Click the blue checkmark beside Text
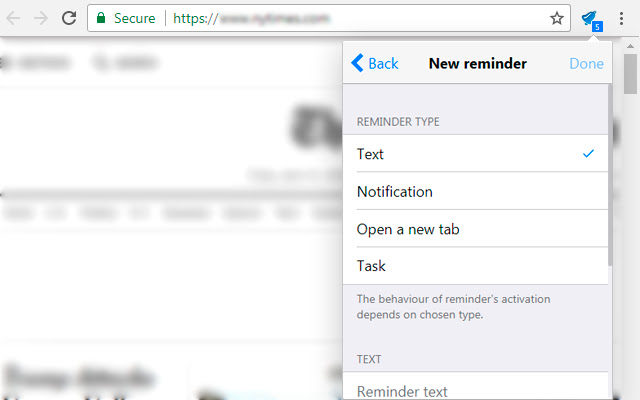640x400 pixels. 588,154
